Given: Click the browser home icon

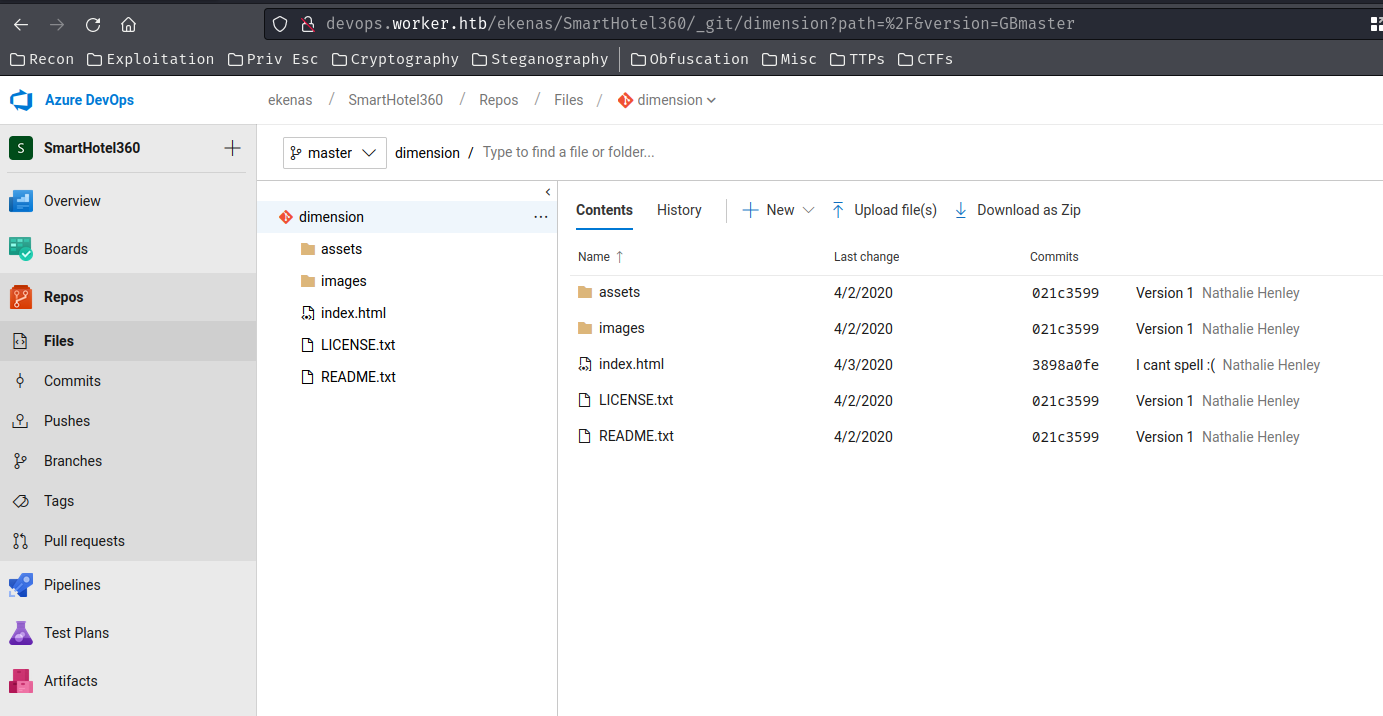Looking at the screenshot, I should click(128, 24).
